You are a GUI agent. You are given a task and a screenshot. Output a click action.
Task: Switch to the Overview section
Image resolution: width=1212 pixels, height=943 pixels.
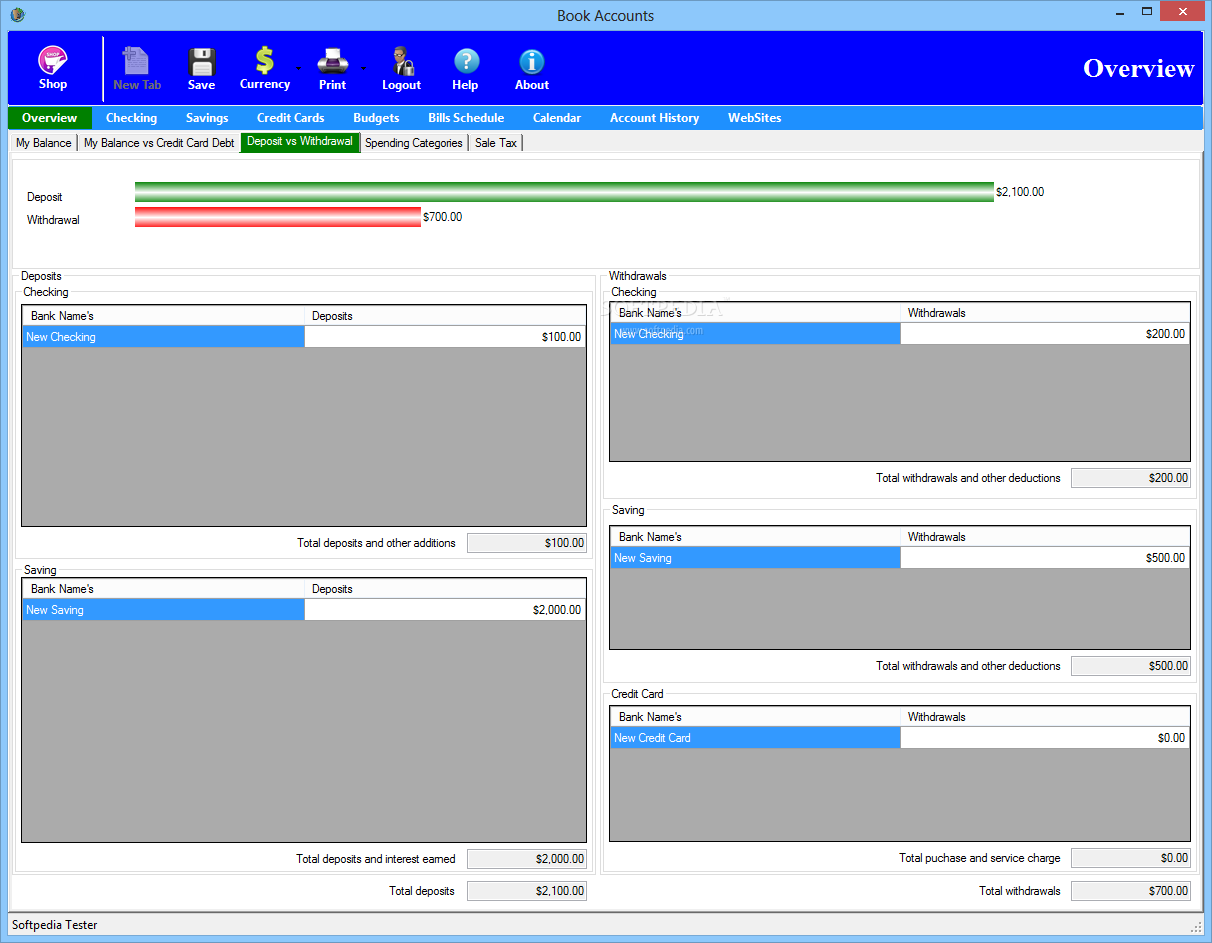point(50,118)
